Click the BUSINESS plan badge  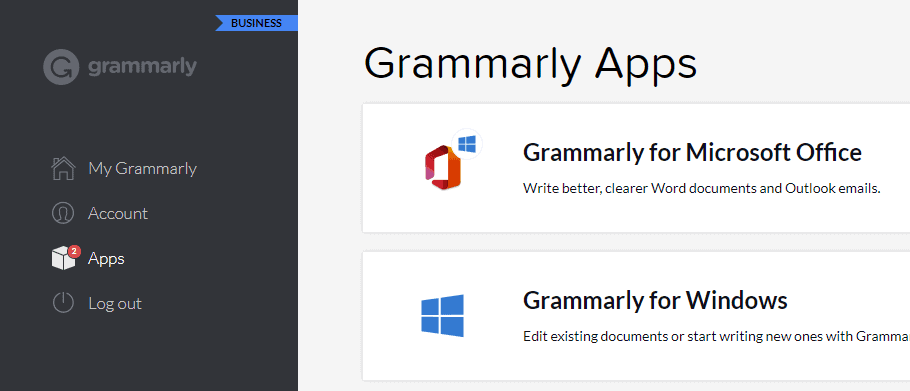tap(257, 23)
